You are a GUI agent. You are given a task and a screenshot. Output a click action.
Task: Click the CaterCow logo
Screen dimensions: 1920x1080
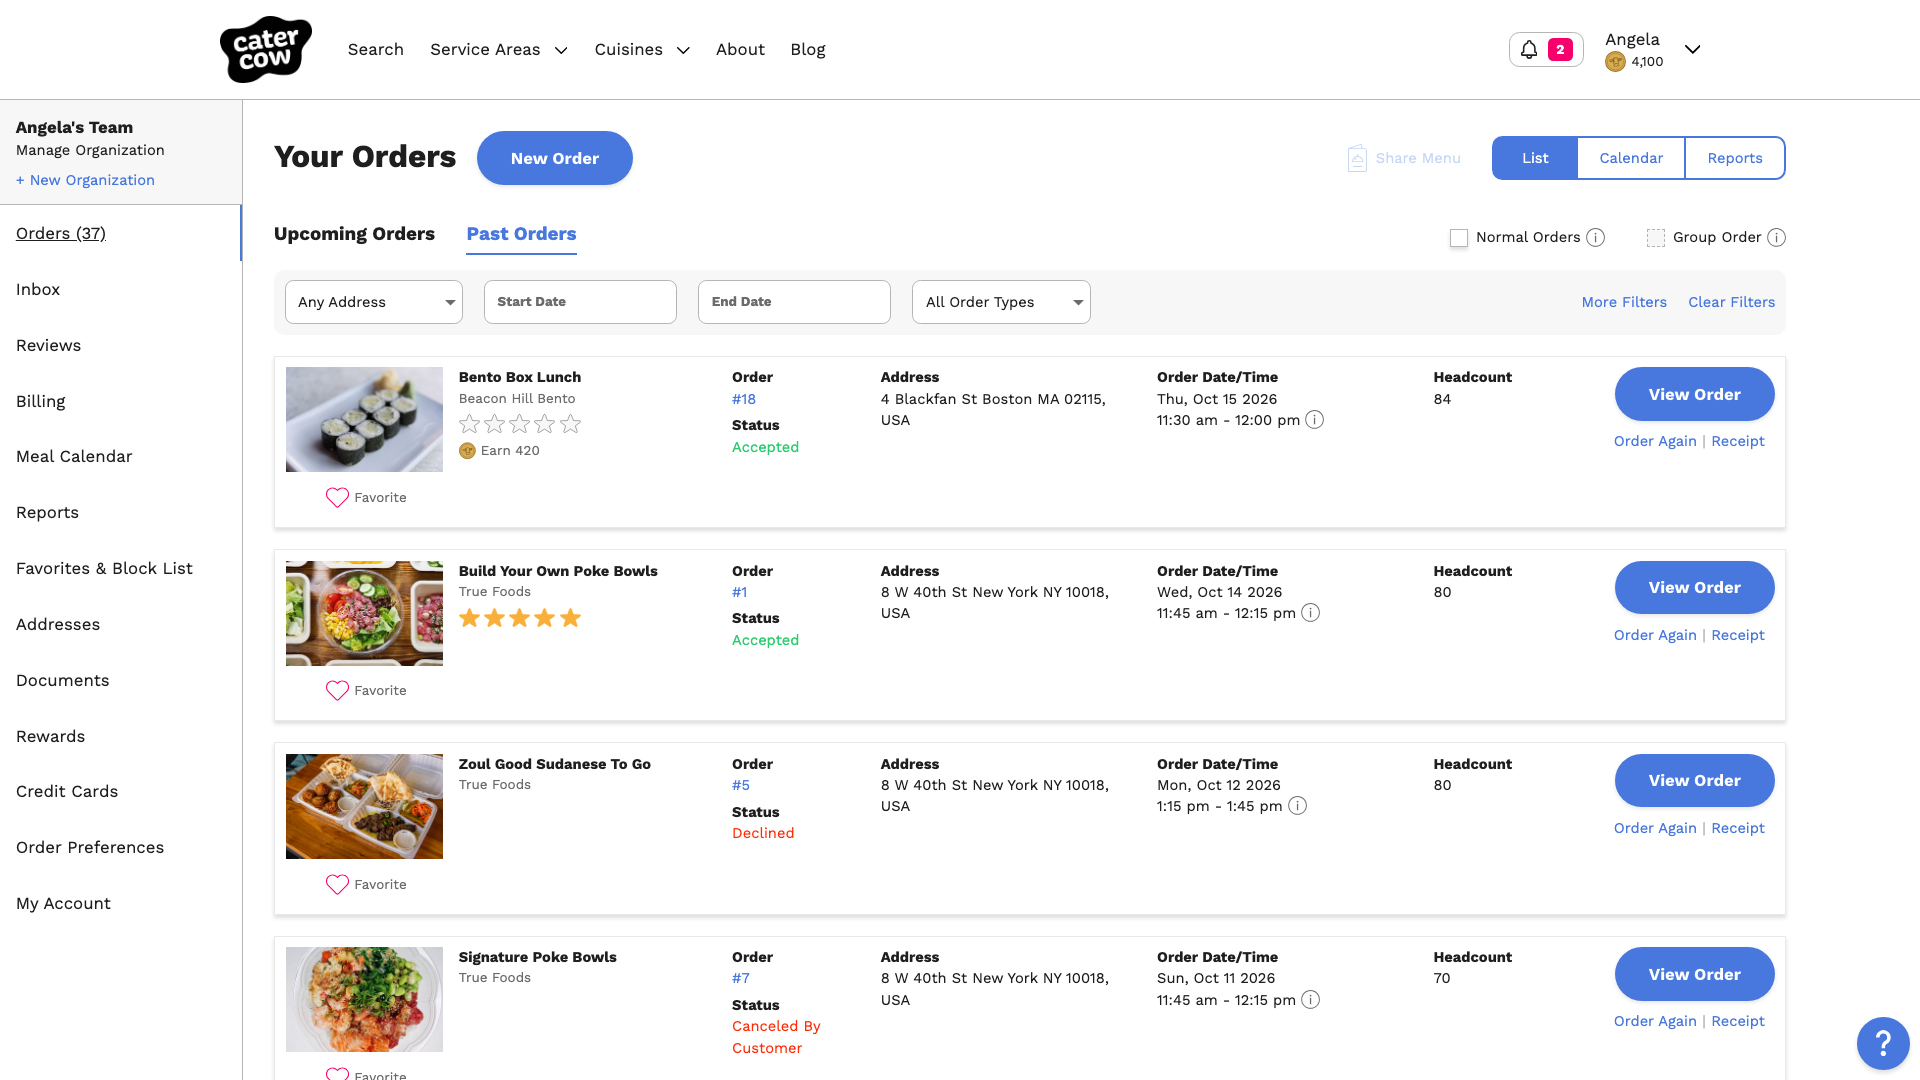click(x=266, y=49)
